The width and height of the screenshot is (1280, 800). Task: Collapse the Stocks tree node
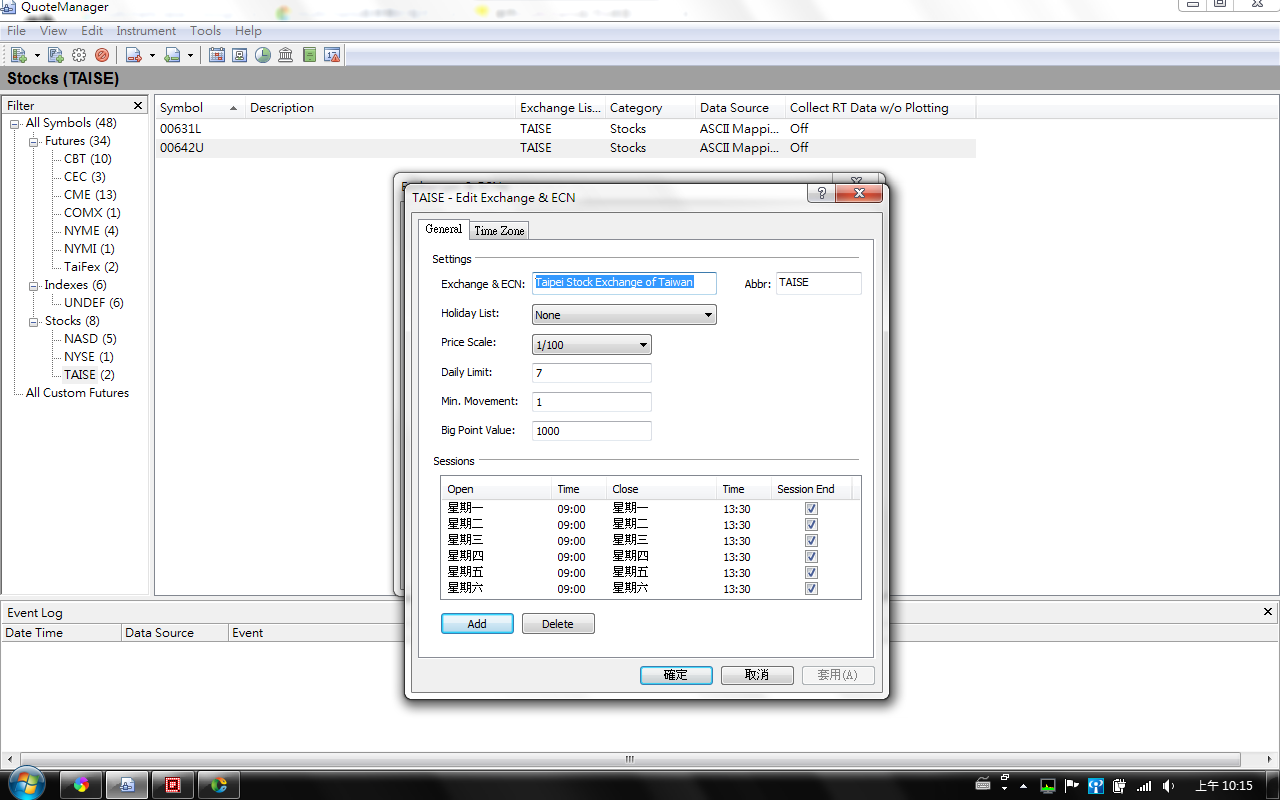pos(34,321)
